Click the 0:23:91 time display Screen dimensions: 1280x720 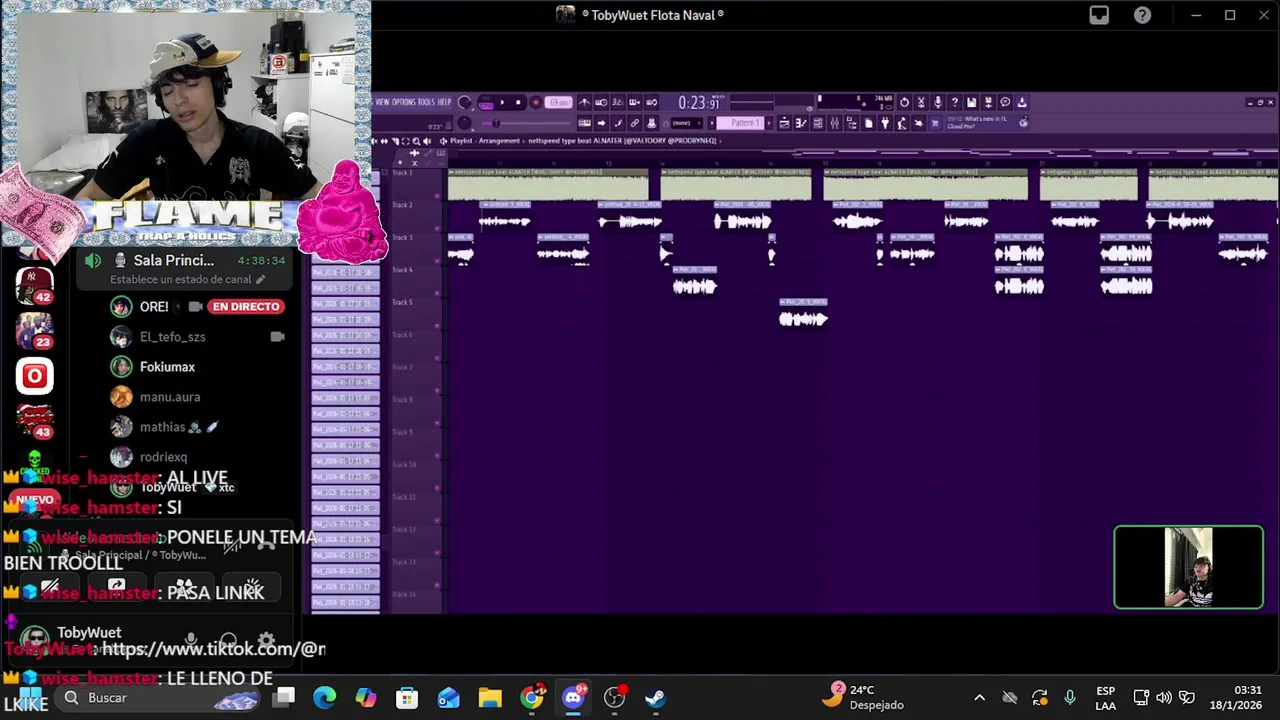(x=699, y=102)
